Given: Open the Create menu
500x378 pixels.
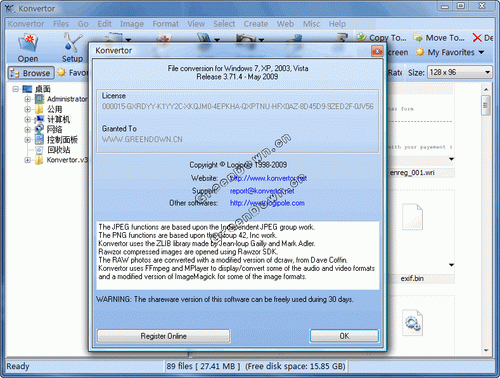Looking at the screenshot, I should click(256, 24).
